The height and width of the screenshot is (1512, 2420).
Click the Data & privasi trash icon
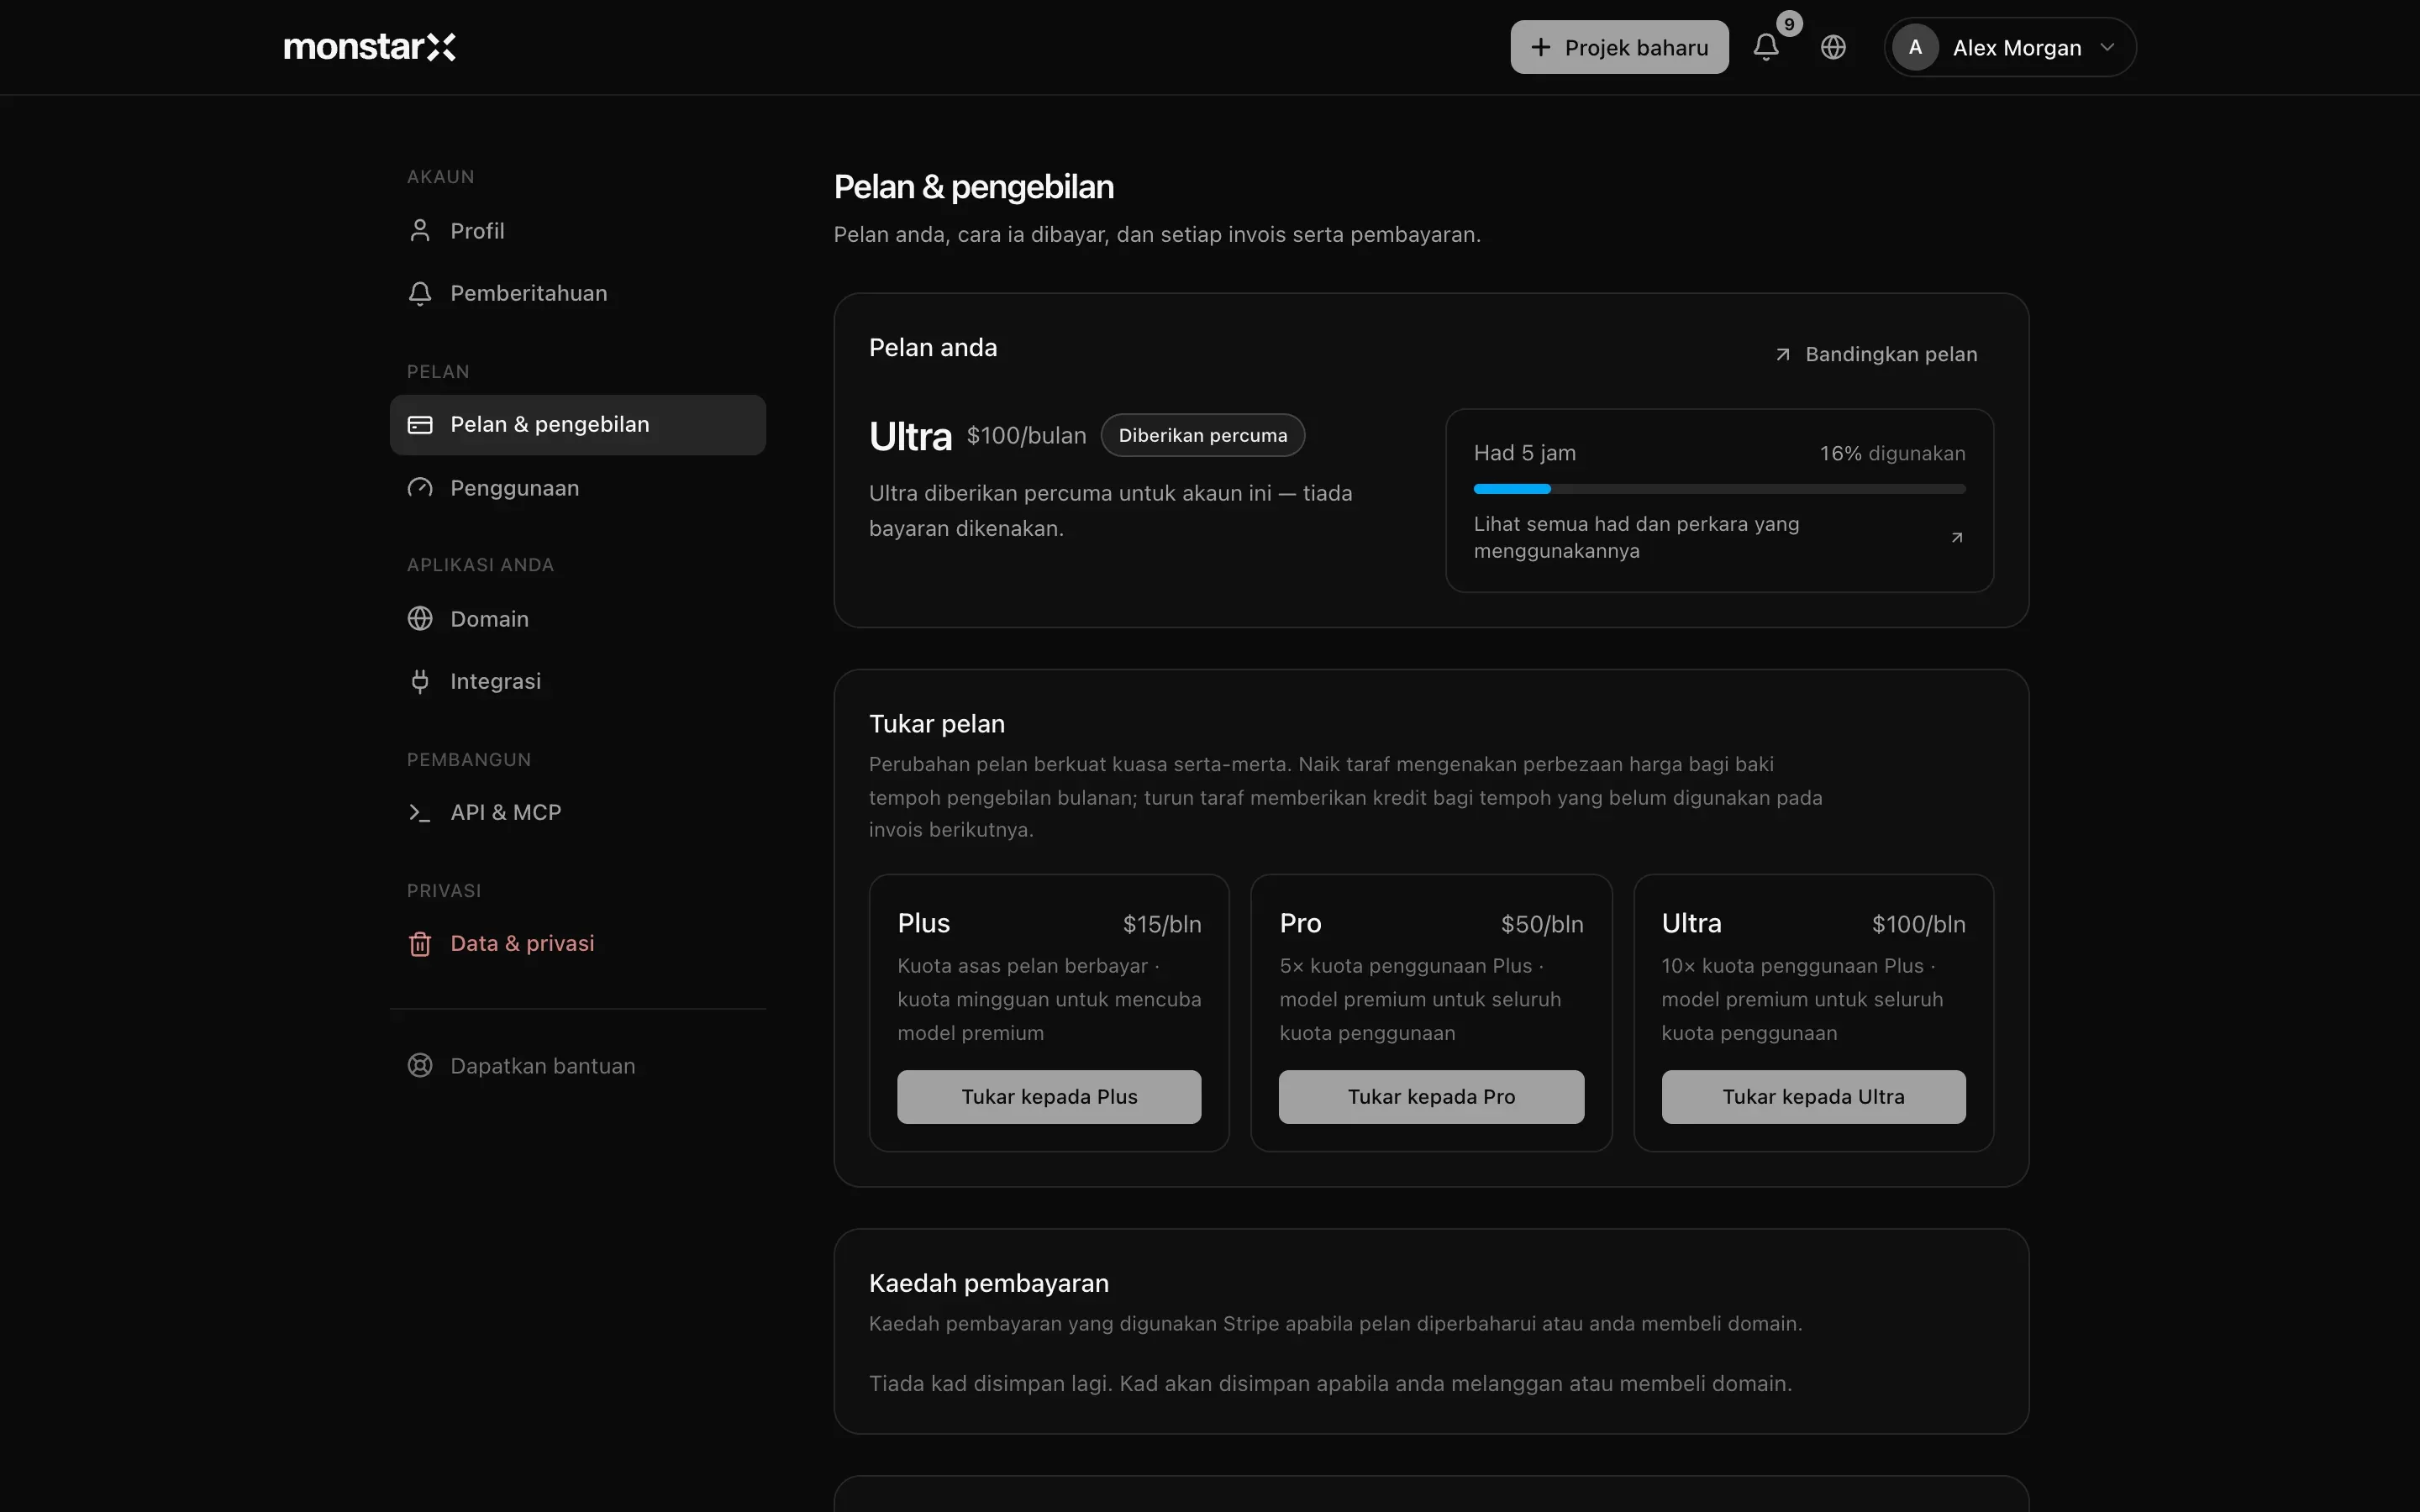point(420,944)
